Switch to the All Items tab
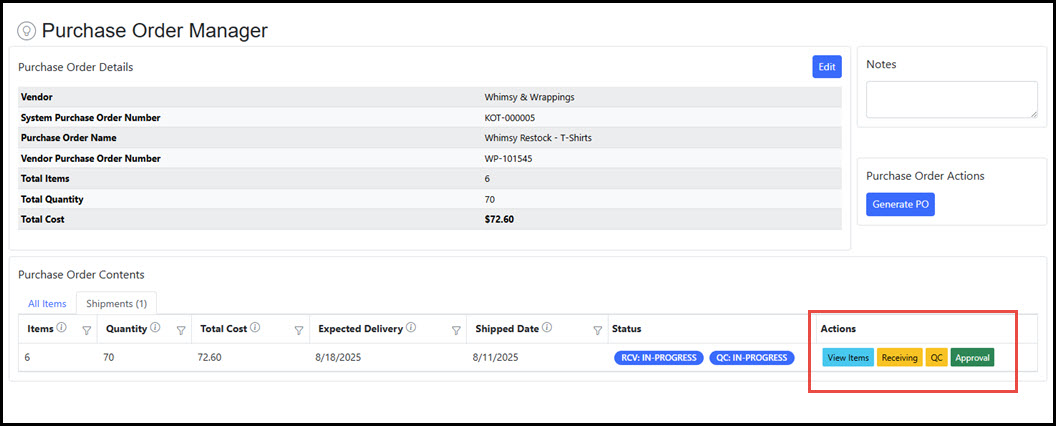Viewport: 1056px width, 426px height. (x=47, y=303)
